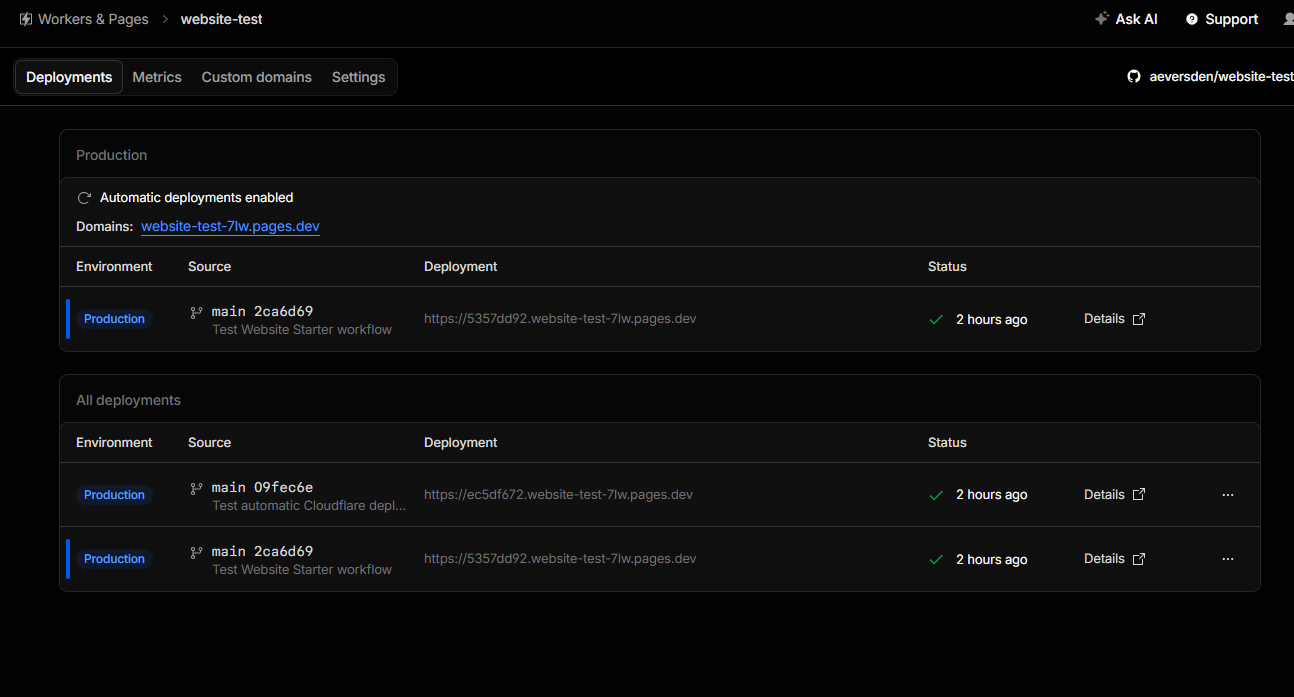Click the Support question mark icon

coord(1191,19)
